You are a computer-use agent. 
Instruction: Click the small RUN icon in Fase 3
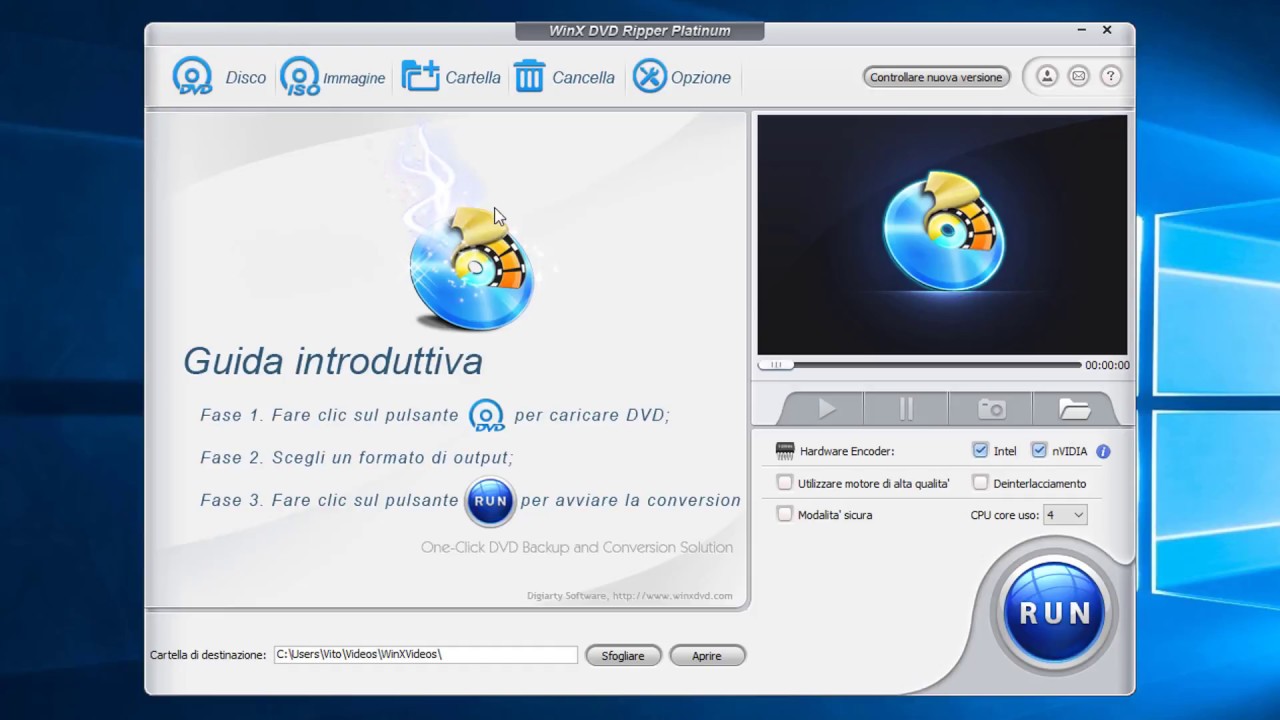(490, 501)
